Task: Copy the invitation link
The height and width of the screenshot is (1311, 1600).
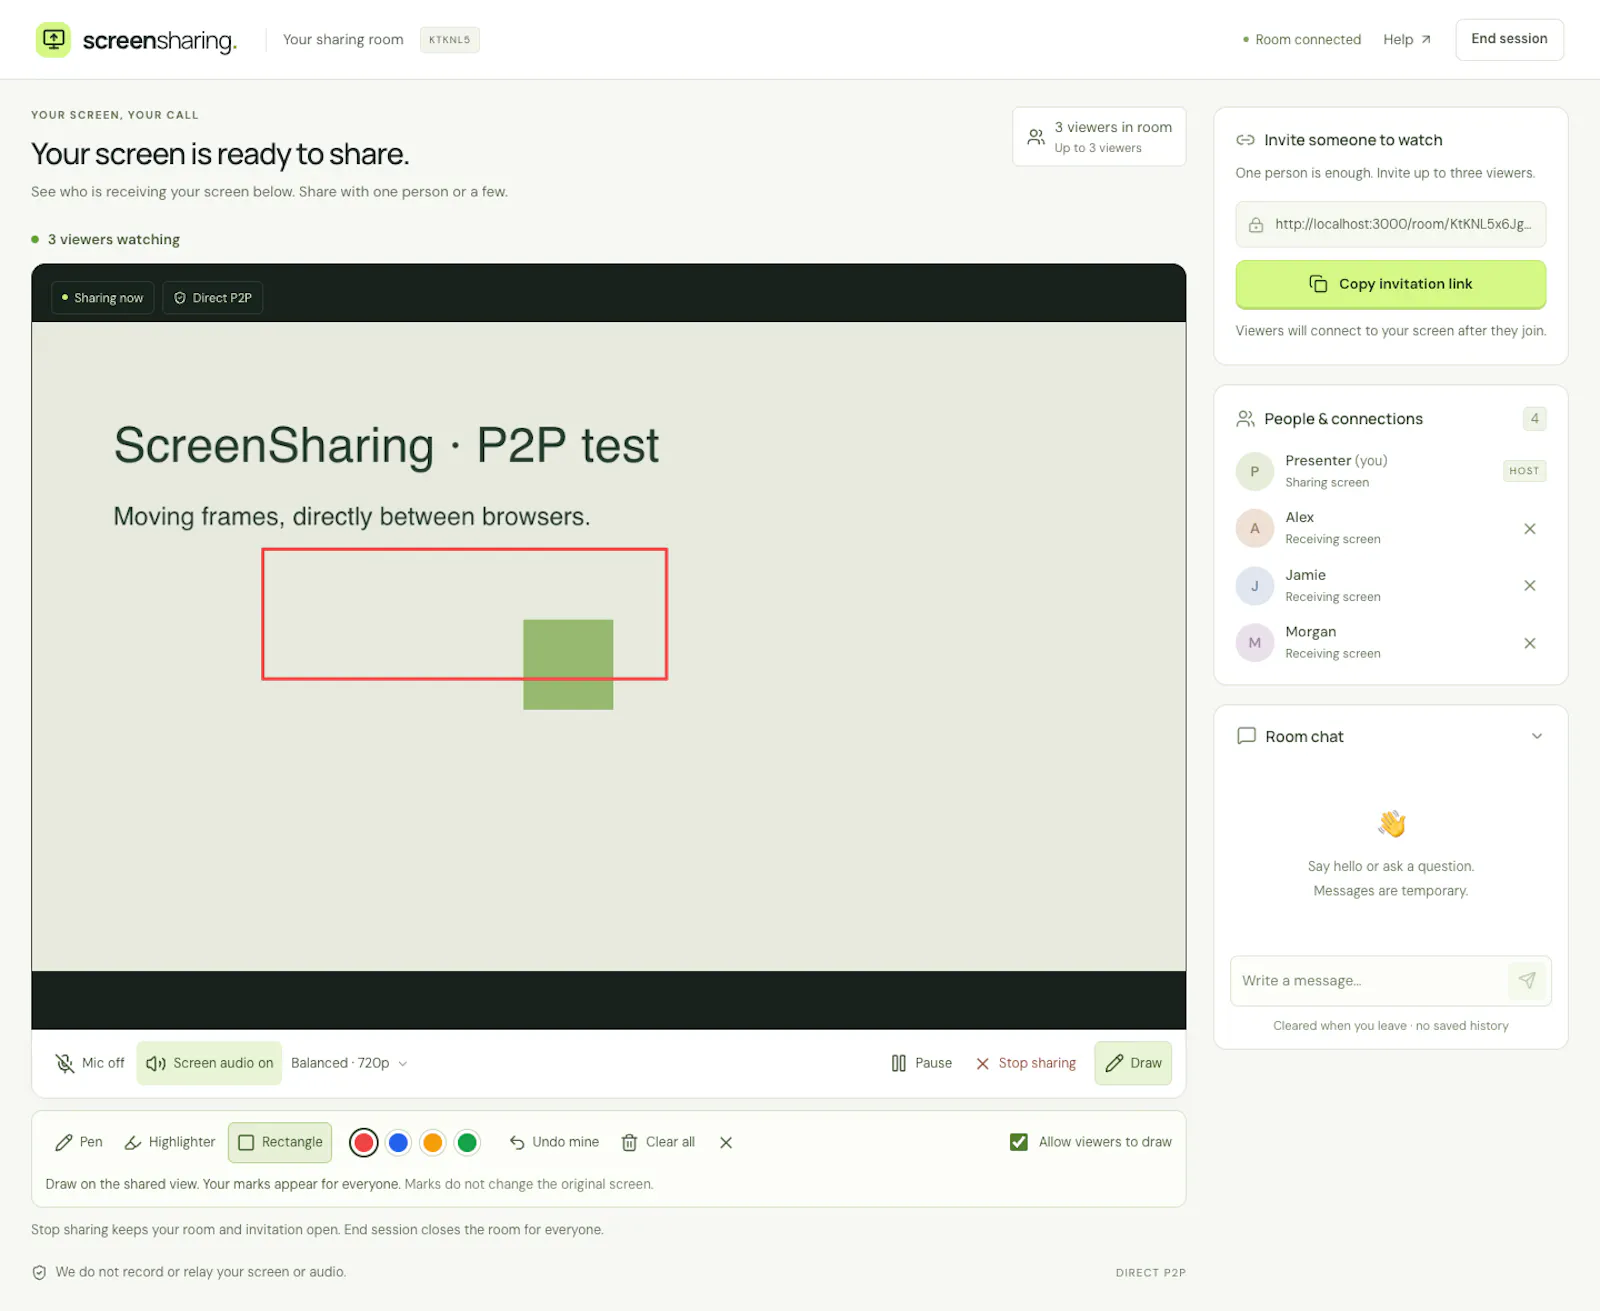Action: (x=1390, y=285)
